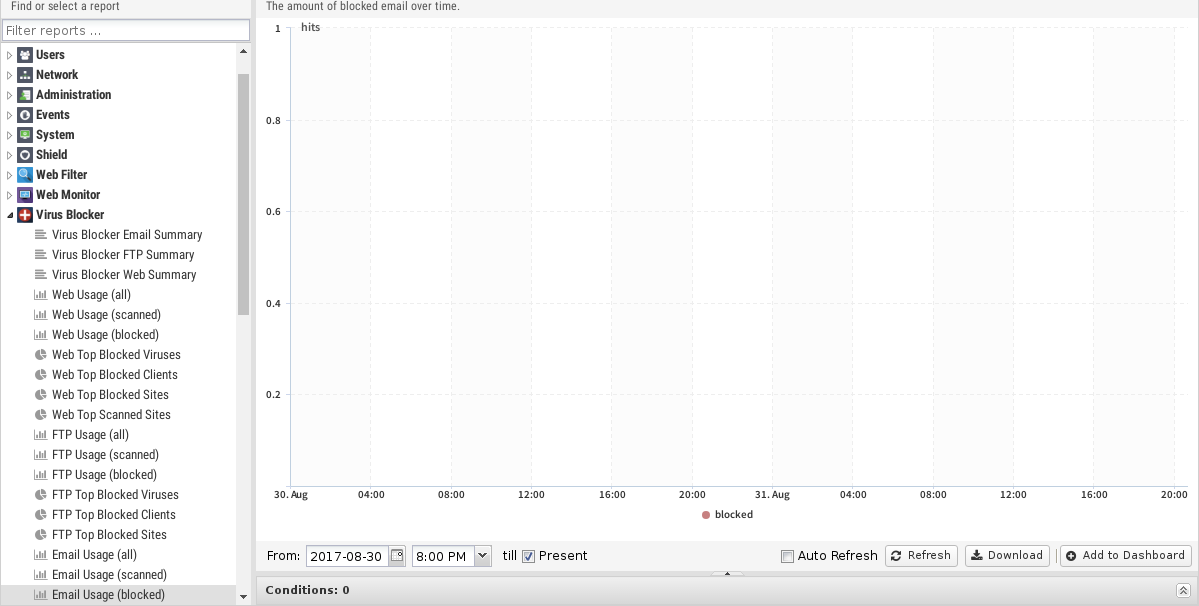Click the tree scroll up arrow

point(243,52)
